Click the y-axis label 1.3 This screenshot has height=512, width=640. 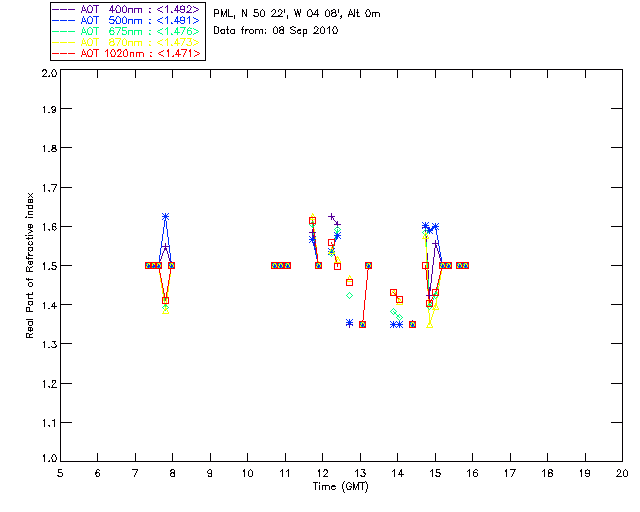(x=49, y=344)
